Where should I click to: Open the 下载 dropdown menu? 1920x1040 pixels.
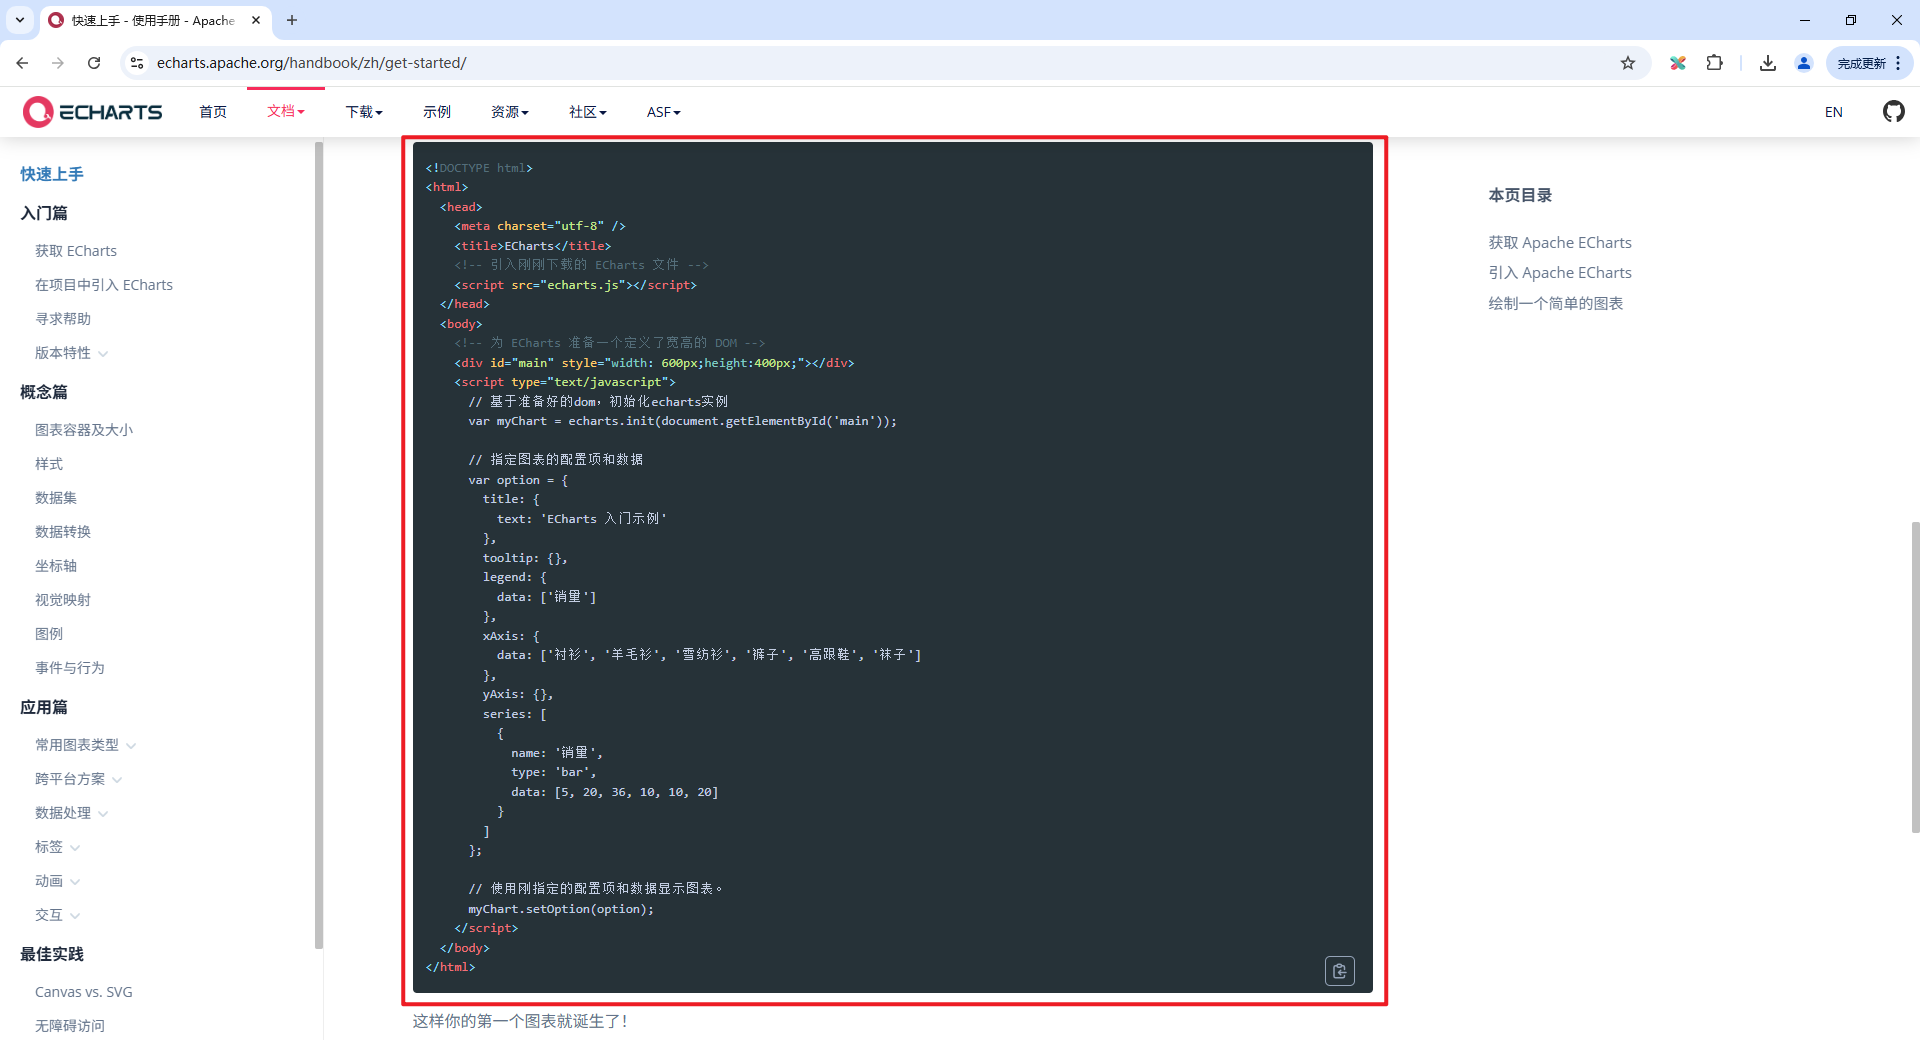tap(364, 112)
